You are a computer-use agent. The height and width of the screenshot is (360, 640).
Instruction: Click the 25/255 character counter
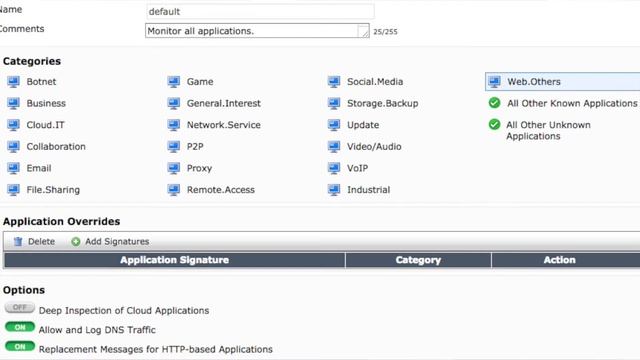coord(385,32)
